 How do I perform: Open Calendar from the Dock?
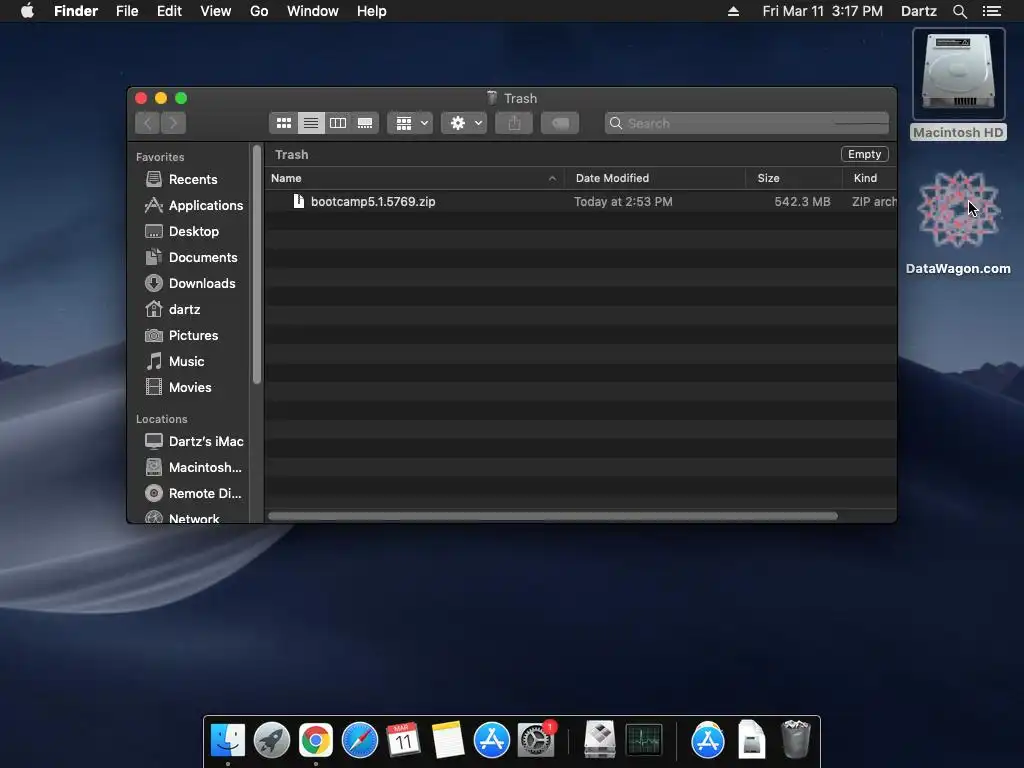[x=403, y=740]
